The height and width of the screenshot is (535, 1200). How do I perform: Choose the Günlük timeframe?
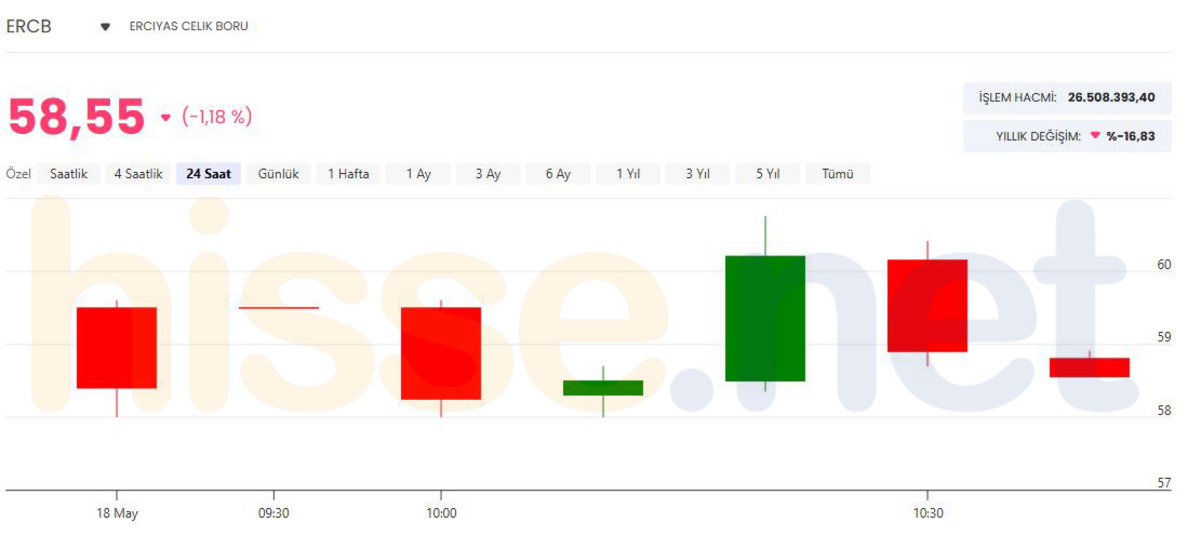[279, 174]
